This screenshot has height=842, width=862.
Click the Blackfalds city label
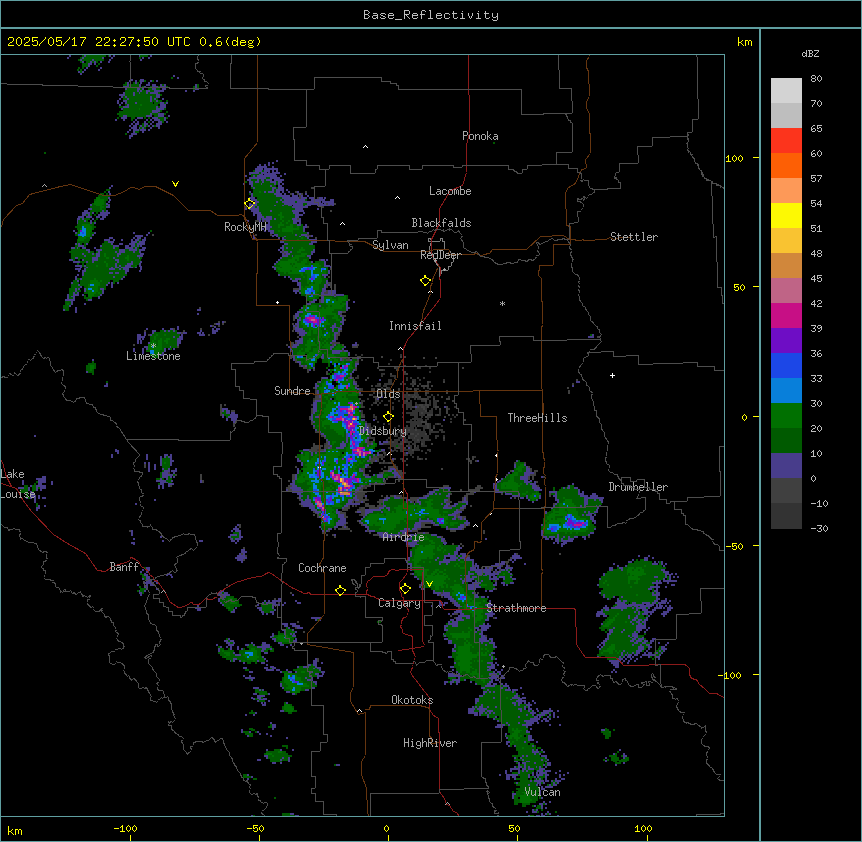click(441, 223)
